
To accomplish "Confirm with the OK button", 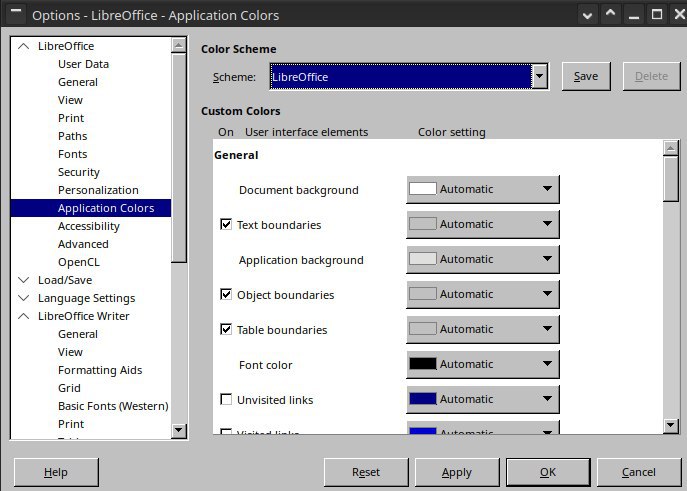I will click(x=548, y=472).
